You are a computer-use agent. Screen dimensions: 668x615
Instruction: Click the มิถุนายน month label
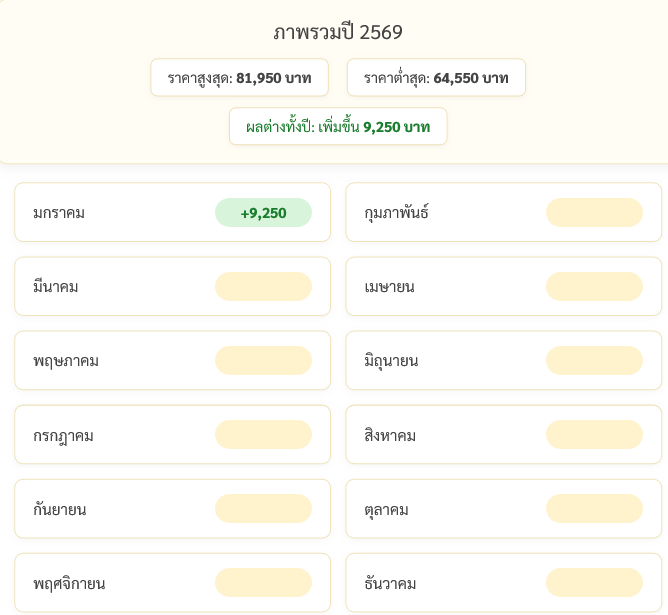click(x=392, y=361)
